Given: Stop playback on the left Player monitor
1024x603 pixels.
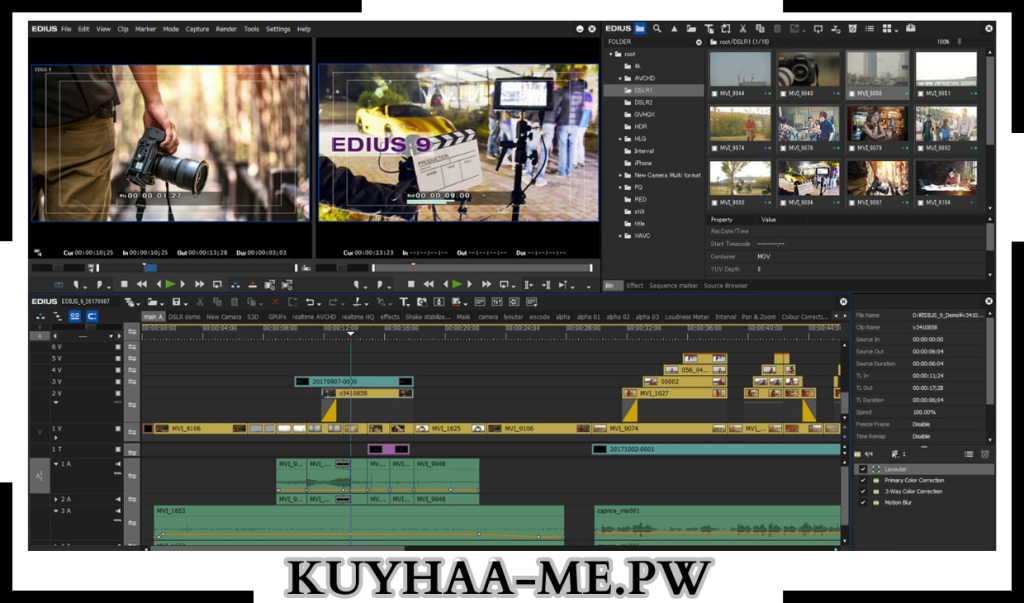Looking at the screenshot, I should pos(124,284).
